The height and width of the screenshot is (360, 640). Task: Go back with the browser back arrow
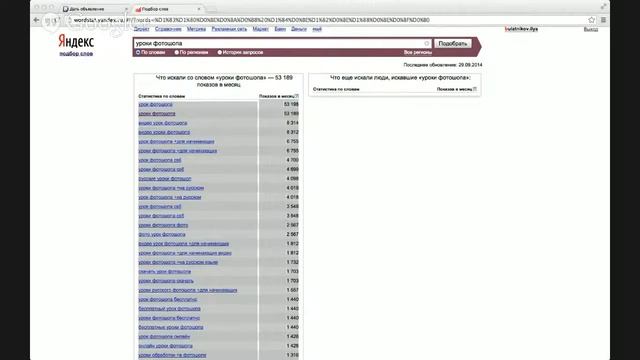[37, 20]
